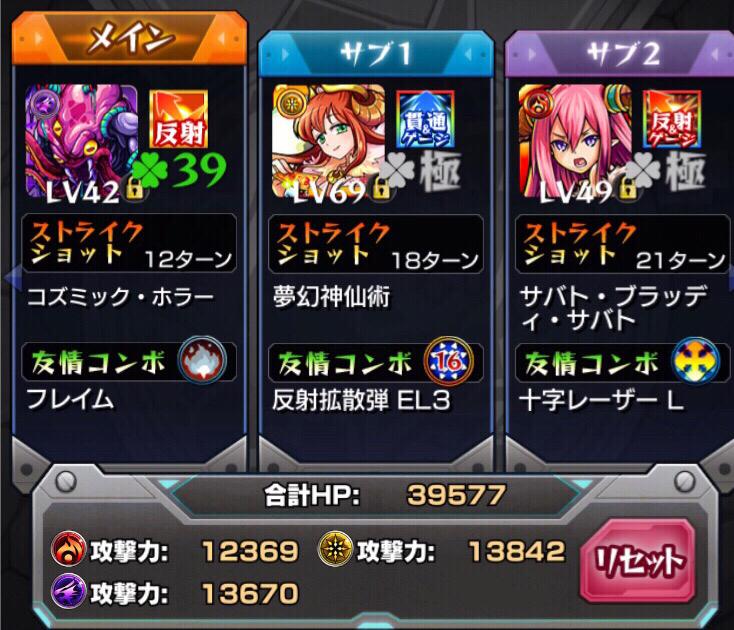Viewport: 734px width, 630px height.
Task: Toggle the lock on LV49 monster
Action: [x=628, y=188]
